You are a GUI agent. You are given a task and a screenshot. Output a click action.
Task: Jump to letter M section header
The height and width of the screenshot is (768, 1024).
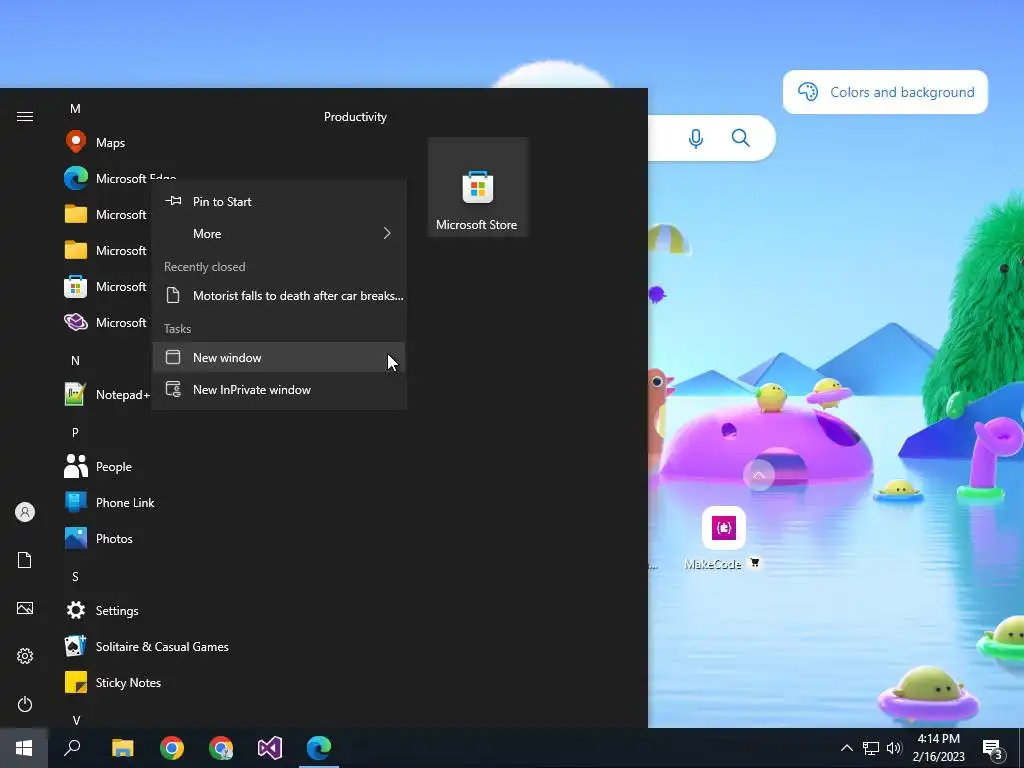click(x=75, y=108)
